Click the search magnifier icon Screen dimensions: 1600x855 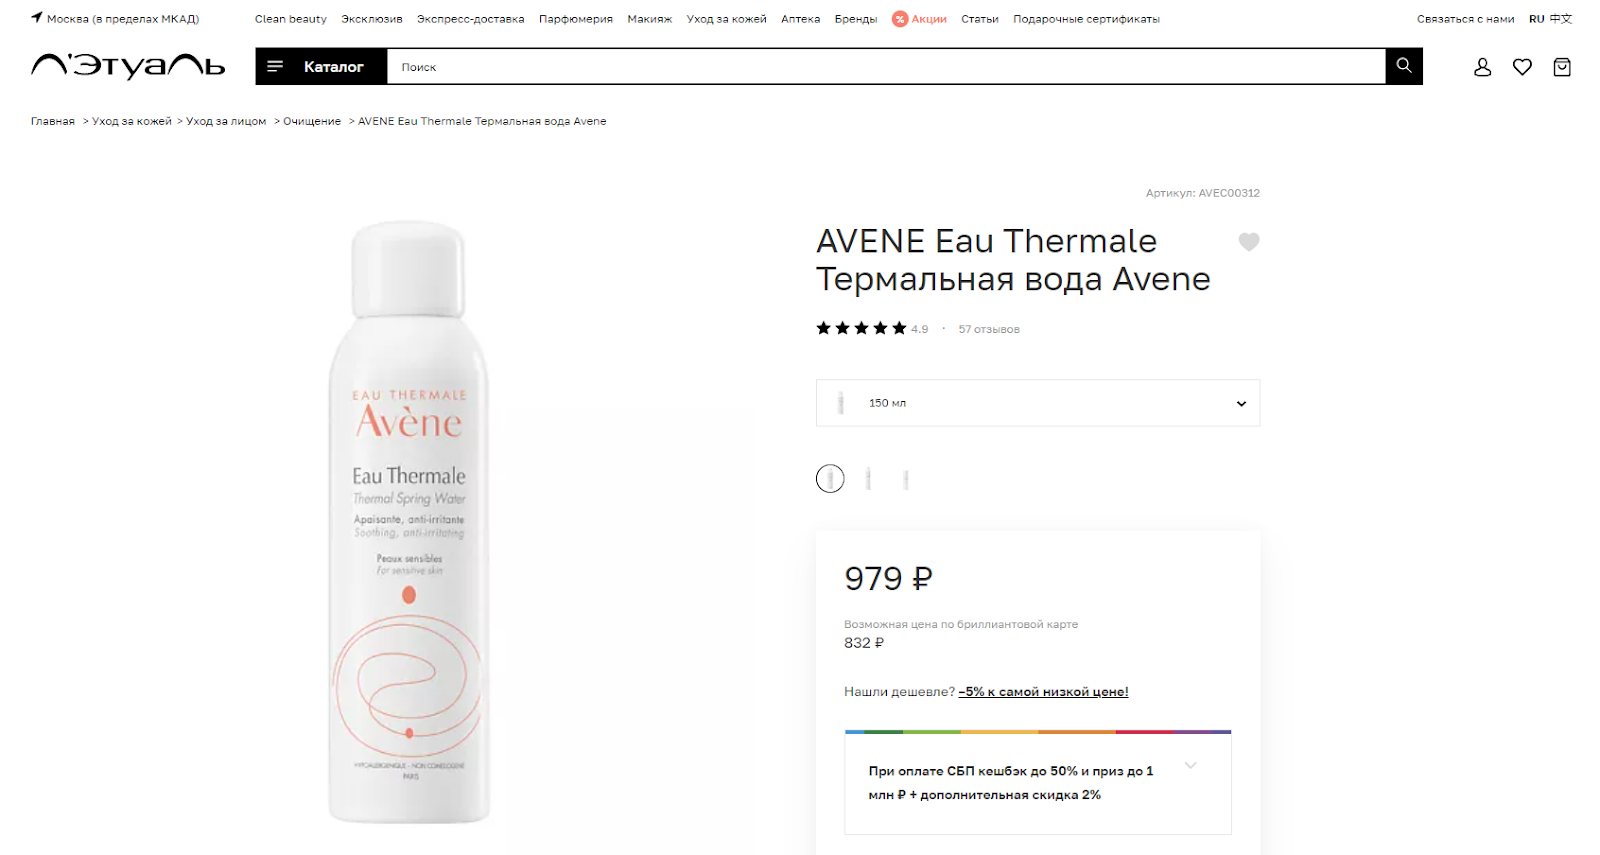tap(1404, 66)
